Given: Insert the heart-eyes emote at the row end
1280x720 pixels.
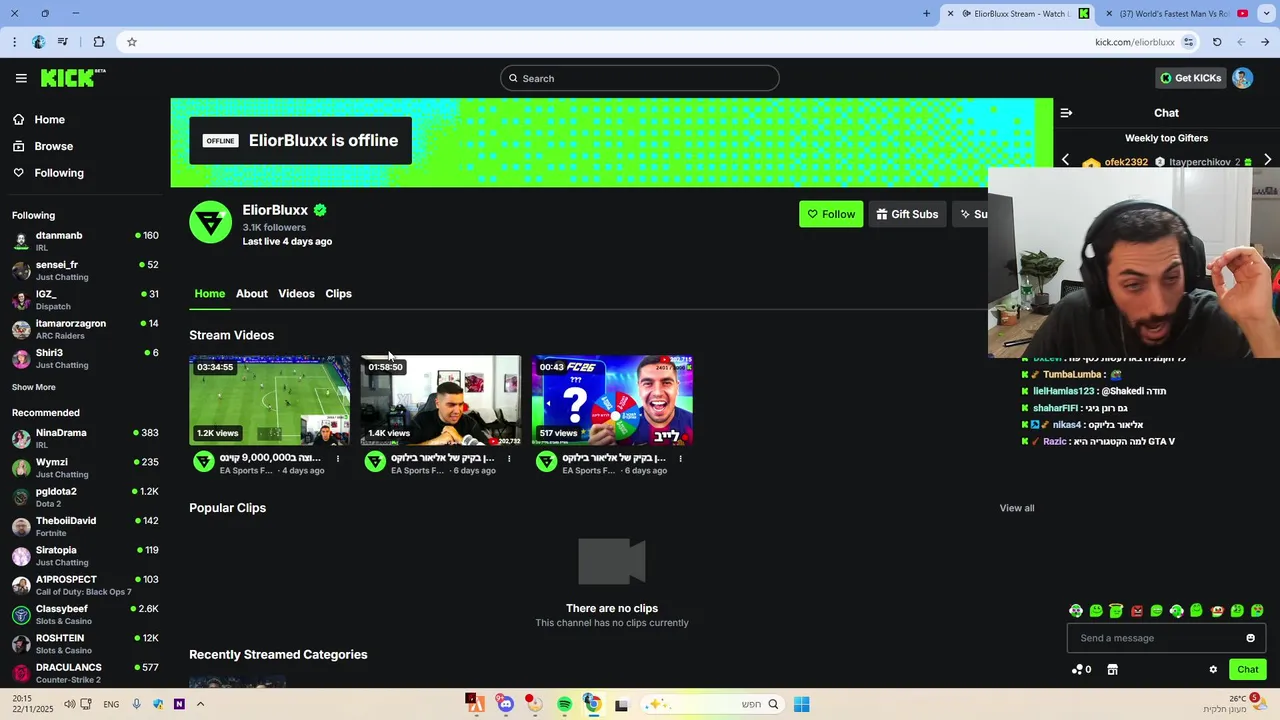Looking at the screenshot, I should coord(1257,610).
